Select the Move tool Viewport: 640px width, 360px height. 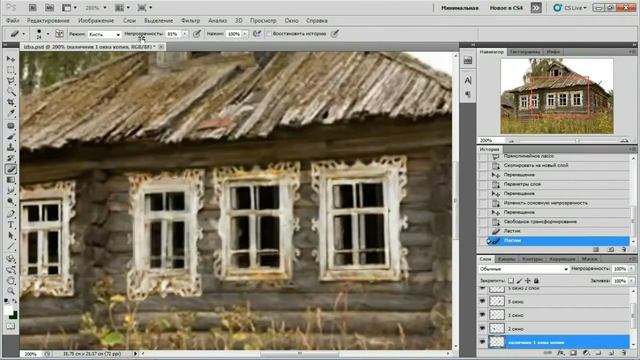tap(11, 59)
